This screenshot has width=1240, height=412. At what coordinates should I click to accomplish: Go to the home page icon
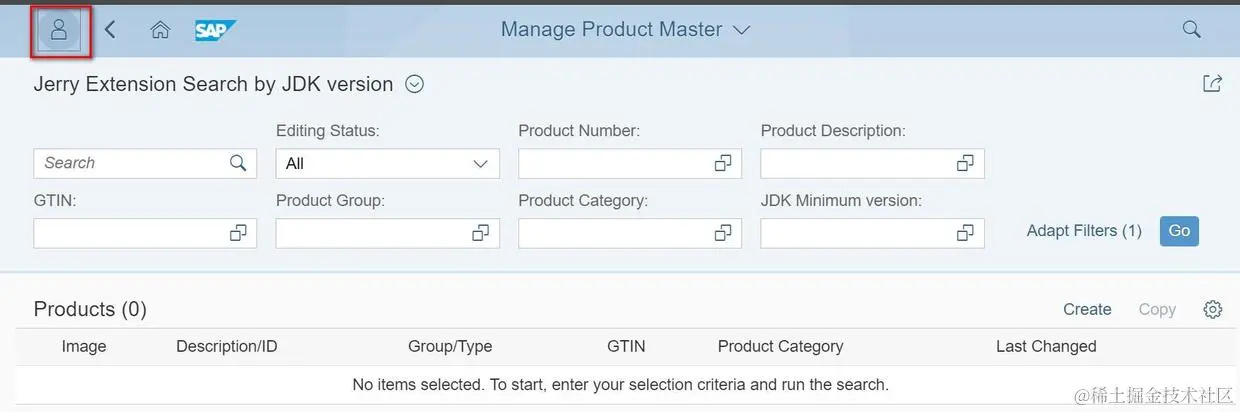pos(160,30)
